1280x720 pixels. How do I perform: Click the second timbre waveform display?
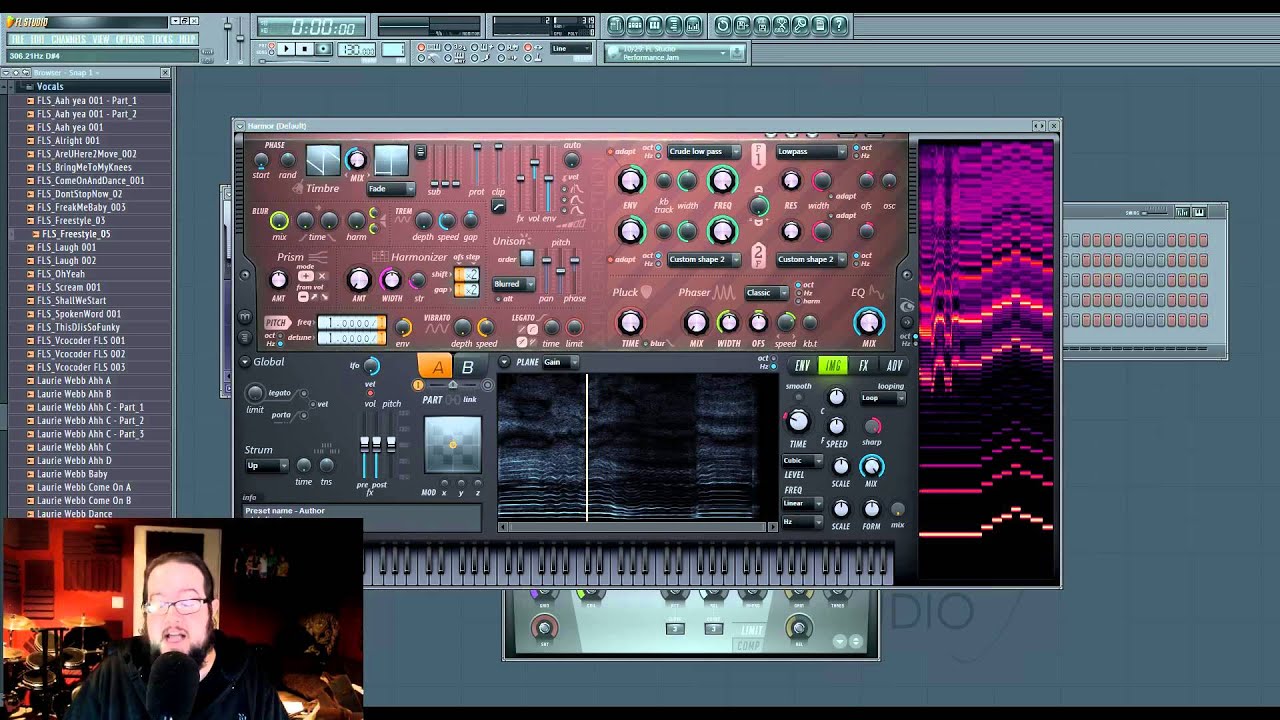coord(391,160)
